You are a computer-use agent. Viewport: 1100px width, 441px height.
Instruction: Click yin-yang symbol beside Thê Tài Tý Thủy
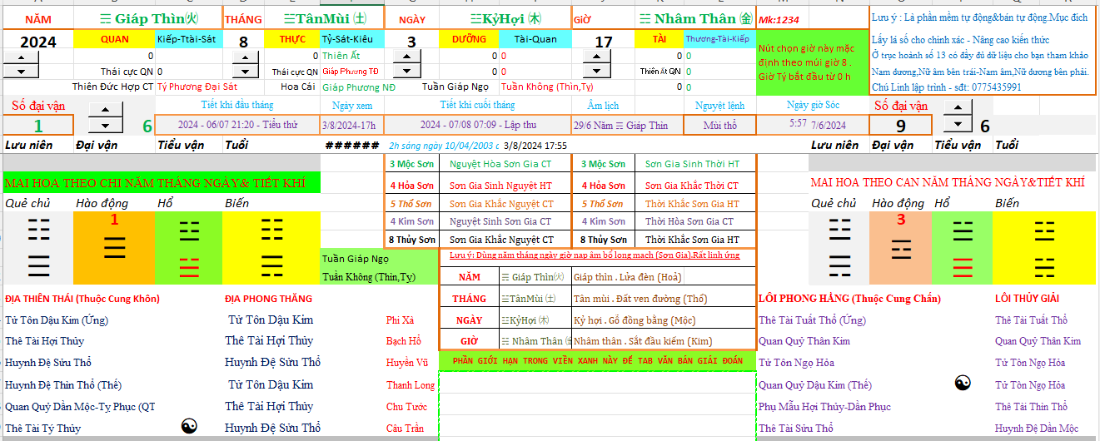190,427
